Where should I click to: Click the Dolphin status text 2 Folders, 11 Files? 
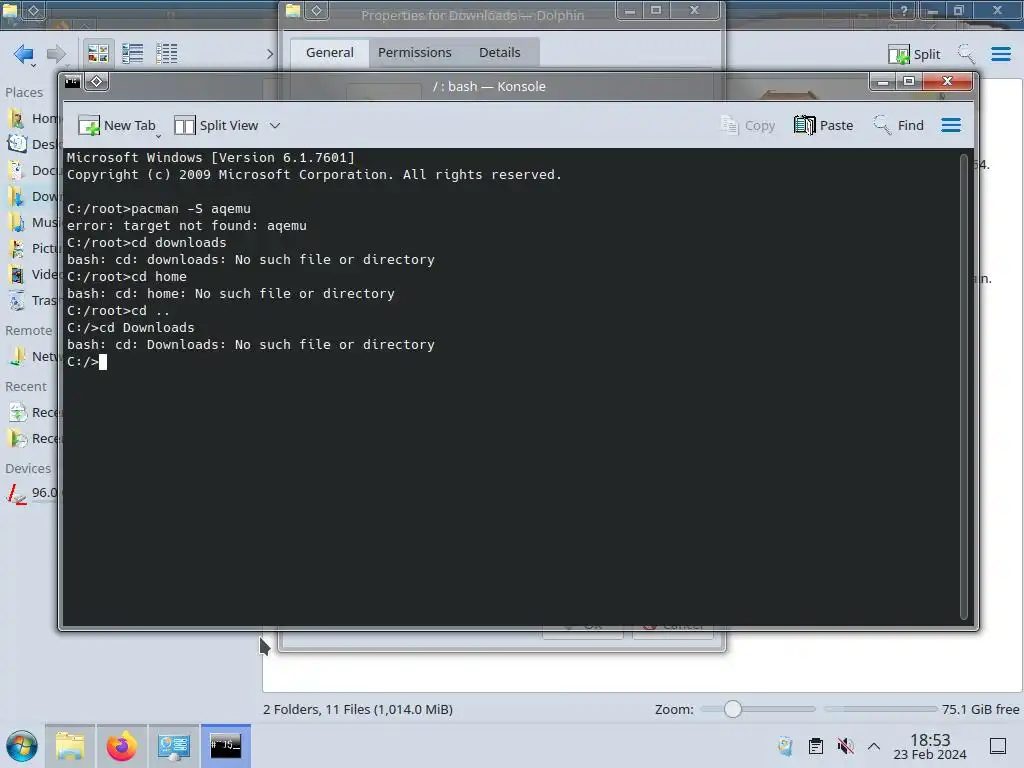click(358, 709)
